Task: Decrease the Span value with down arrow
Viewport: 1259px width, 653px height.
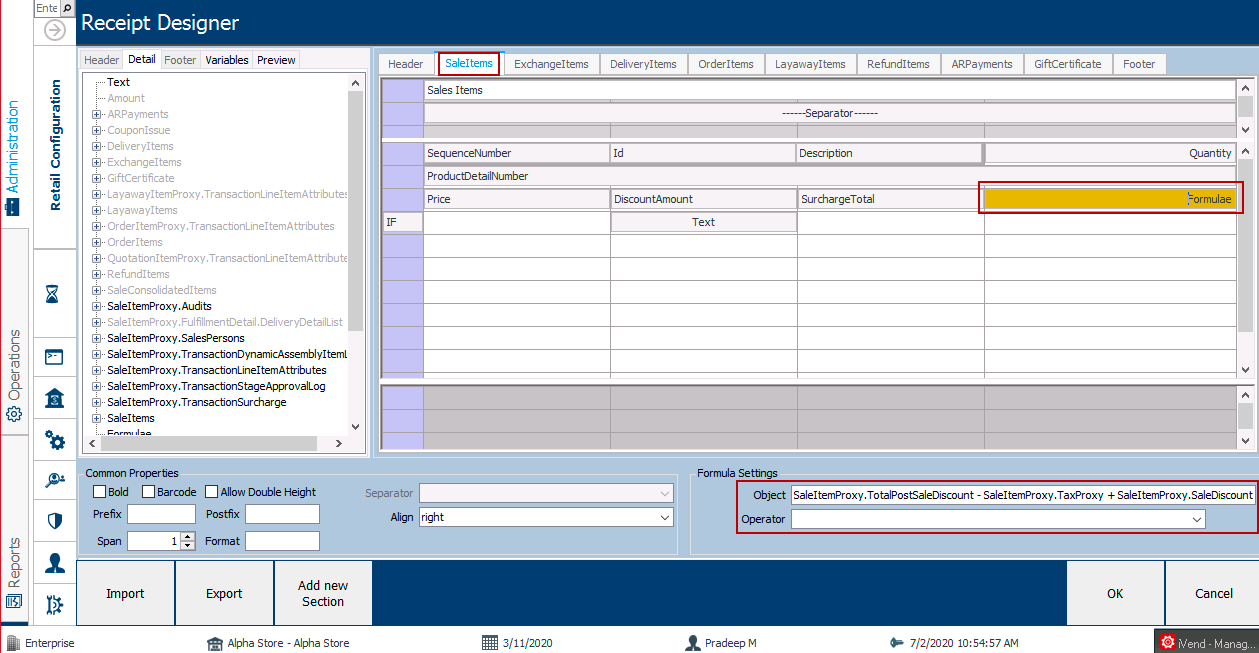Action: click(x=187, y=546)
